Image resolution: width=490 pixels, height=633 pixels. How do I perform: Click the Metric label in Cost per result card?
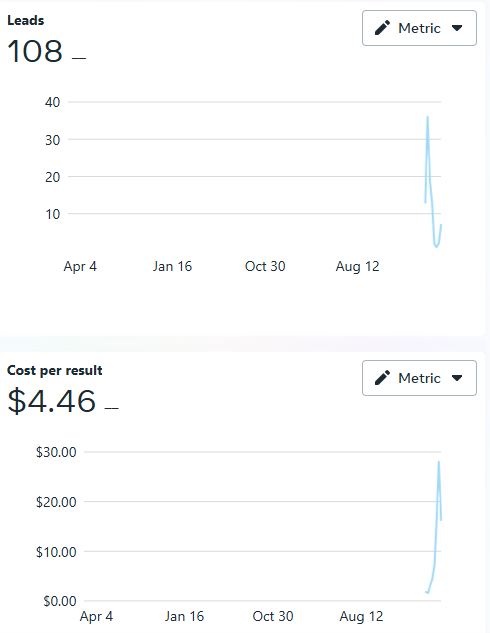(419, 378)
